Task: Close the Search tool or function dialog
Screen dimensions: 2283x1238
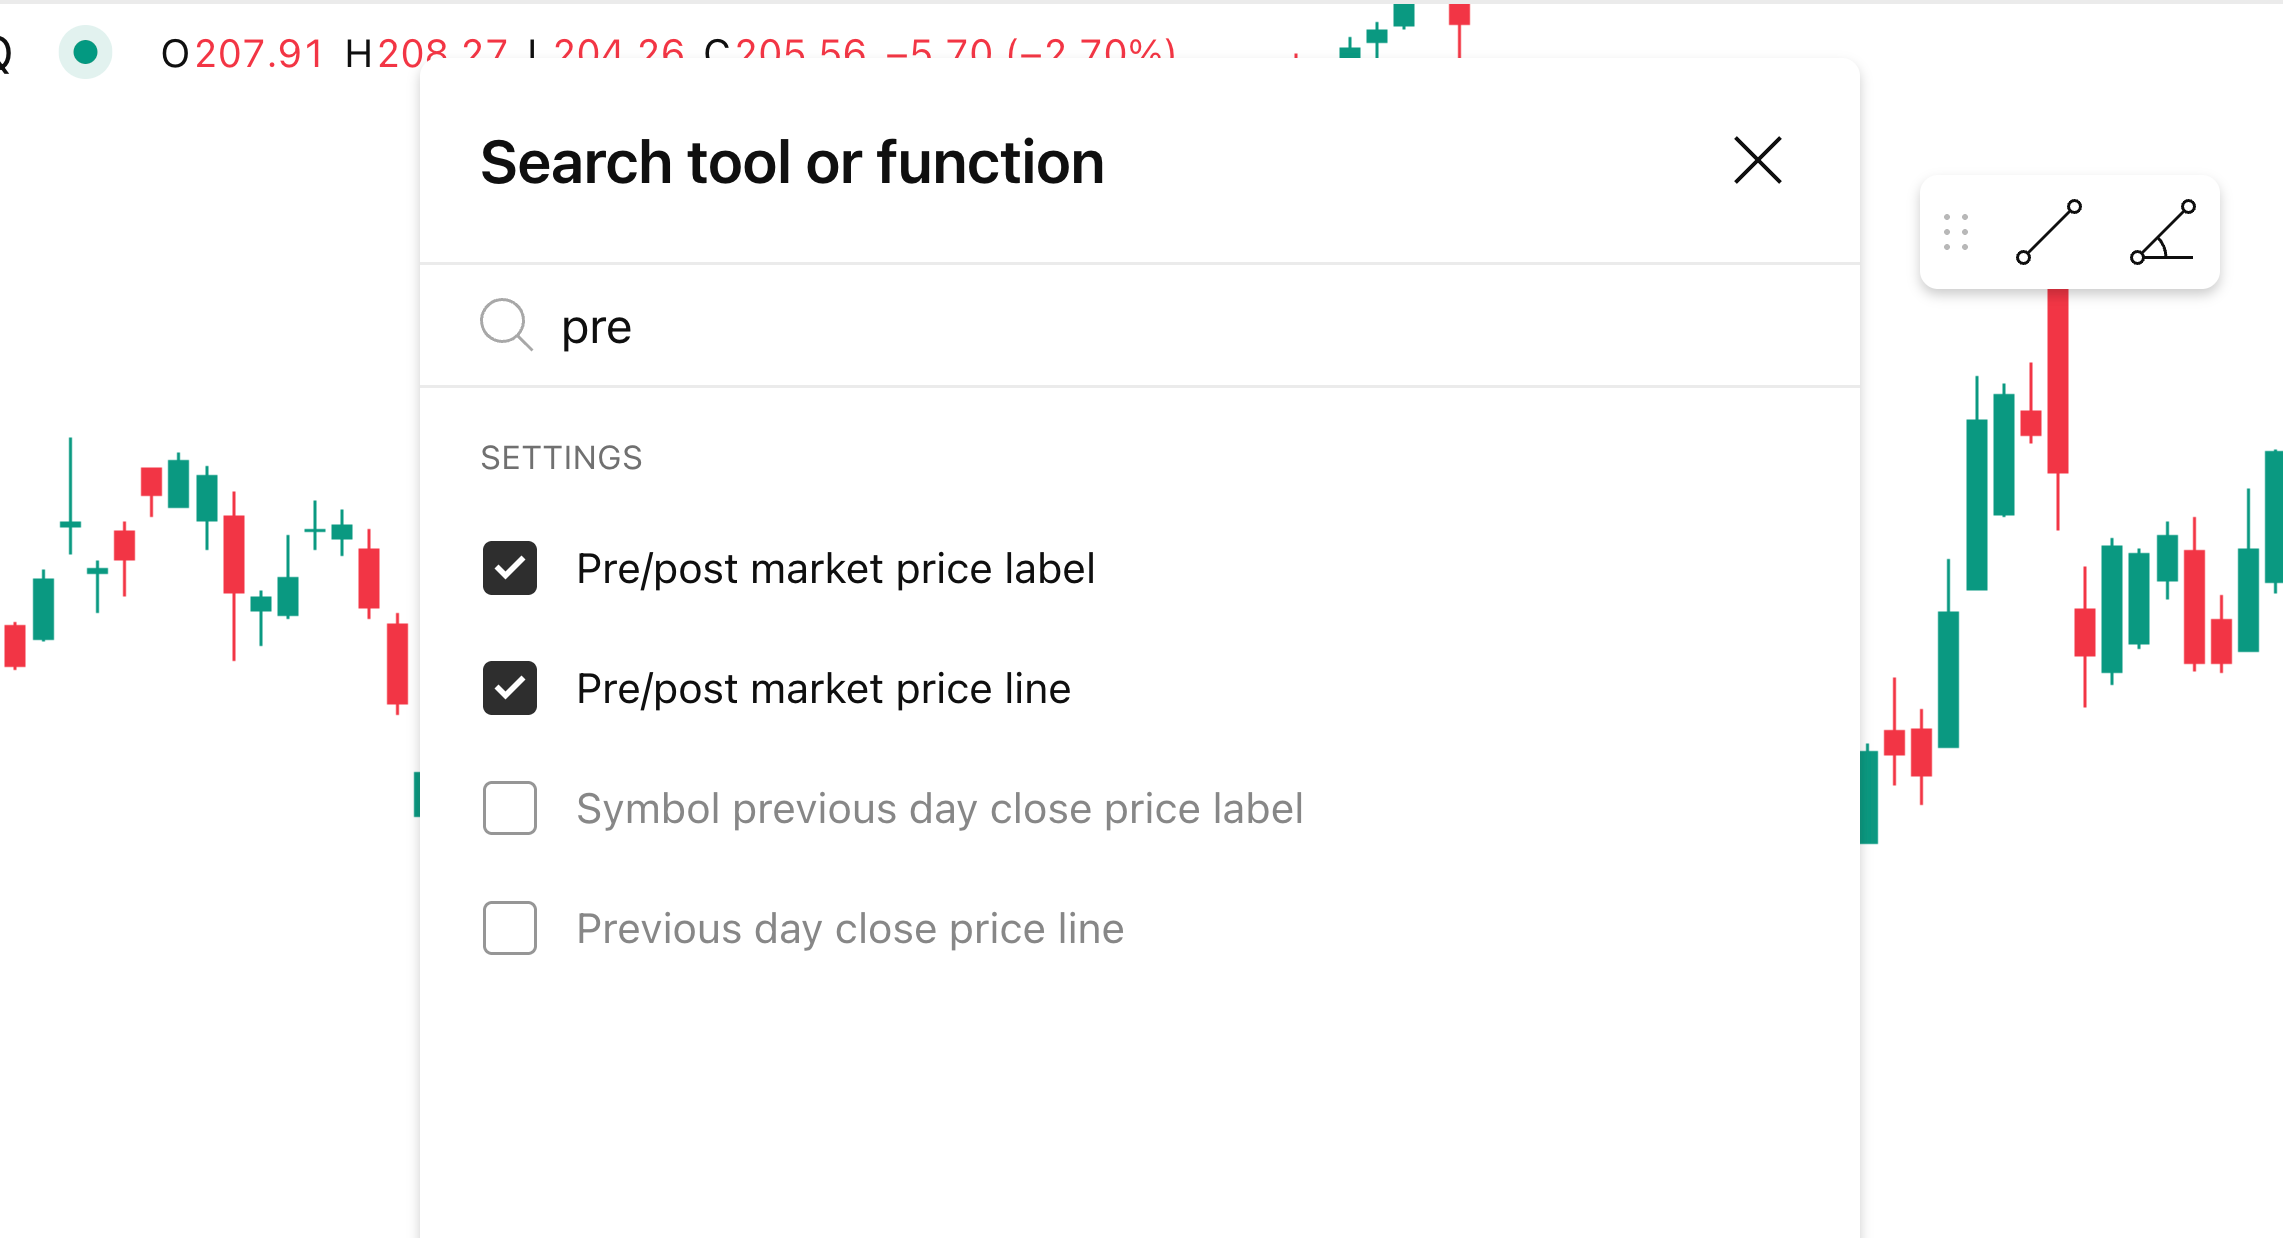Action: click(1757, 161)
